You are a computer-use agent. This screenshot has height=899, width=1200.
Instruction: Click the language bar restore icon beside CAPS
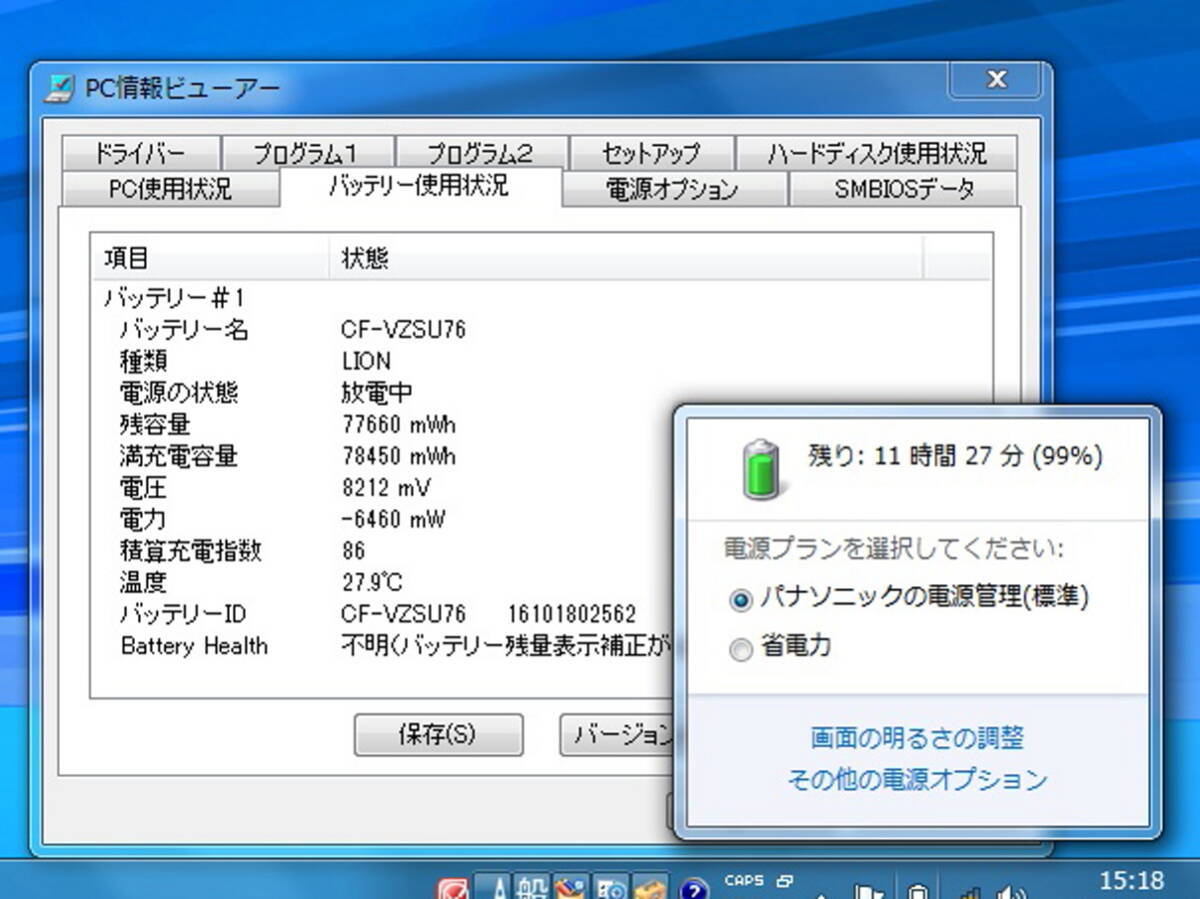tap(784, 881)
